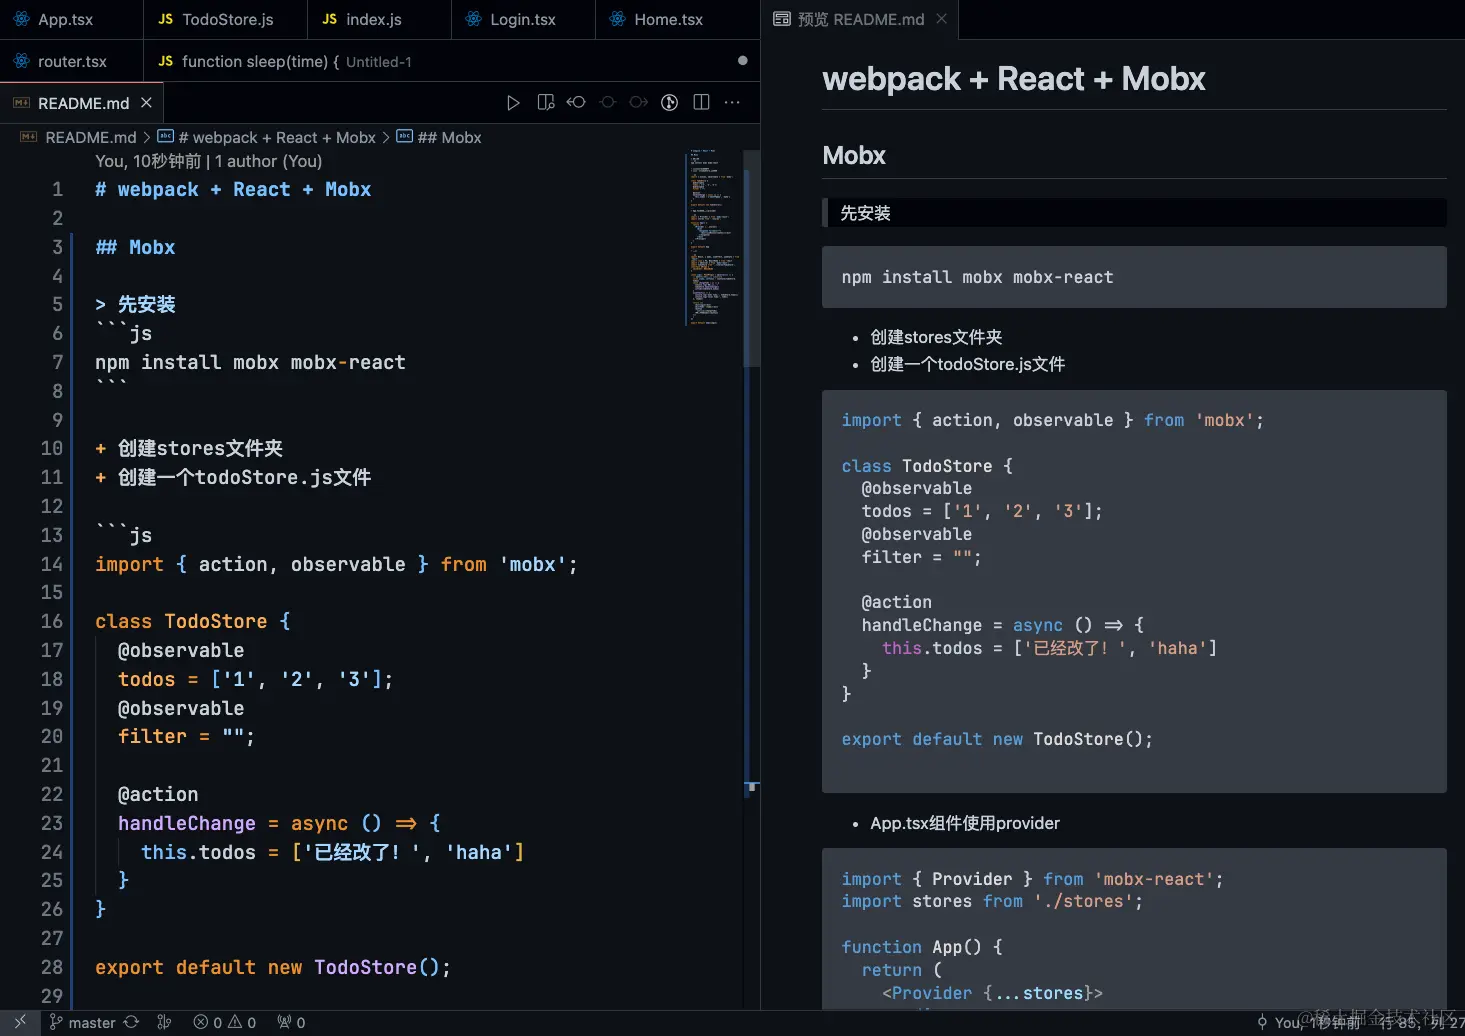This screenshot has height=1036, width=1465.
Task: Close the README.md editor tab
Action: pyautogui.click(x=146, y=103)
